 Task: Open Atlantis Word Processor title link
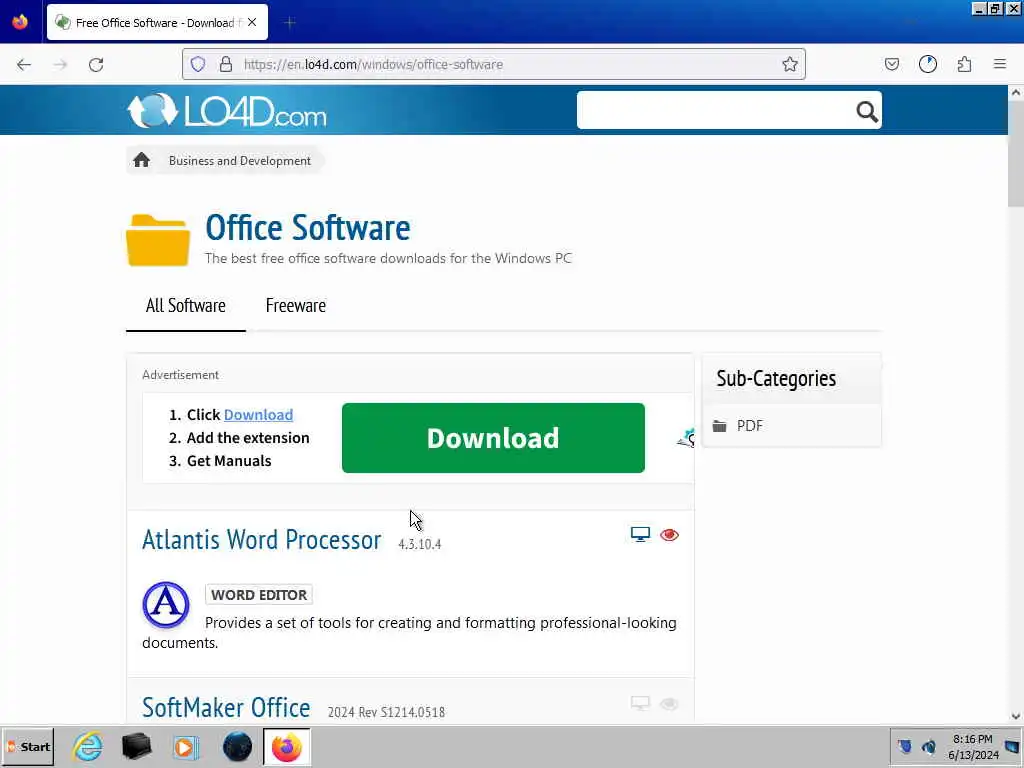pyautogui.click(x=261, y=539)
